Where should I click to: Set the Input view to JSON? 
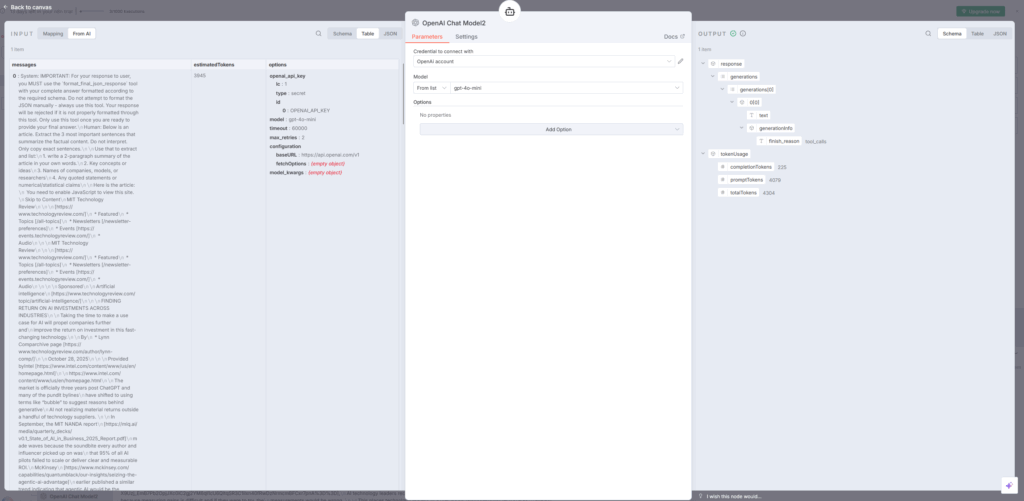pyautogui.click(x=390, y=33)
